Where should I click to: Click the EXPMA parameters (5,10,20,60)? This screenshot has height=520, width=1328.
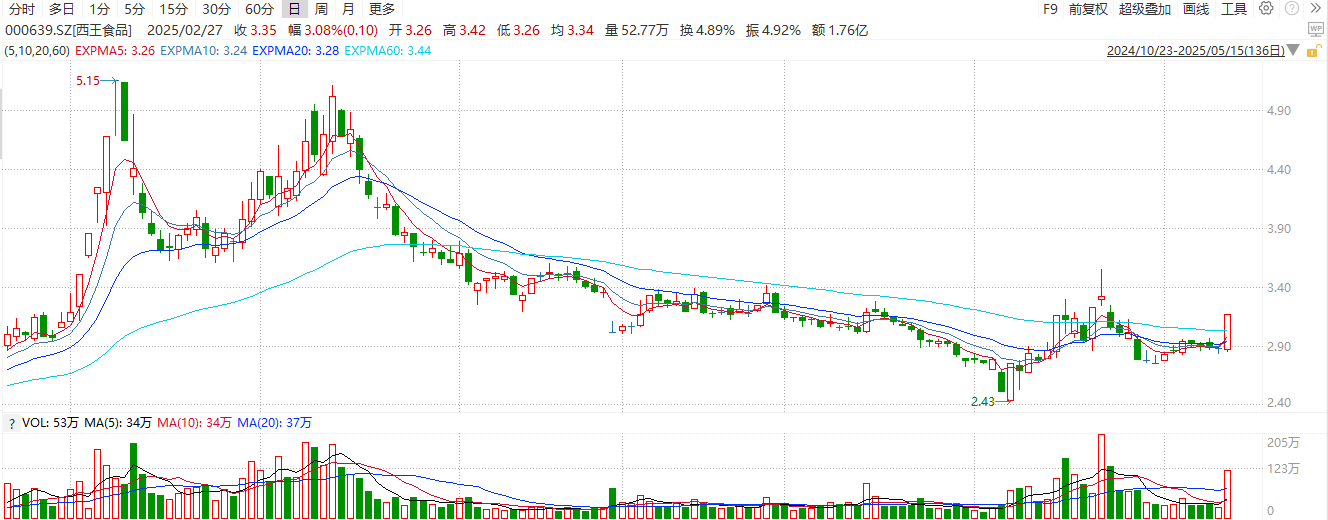(x=37, y=49)
